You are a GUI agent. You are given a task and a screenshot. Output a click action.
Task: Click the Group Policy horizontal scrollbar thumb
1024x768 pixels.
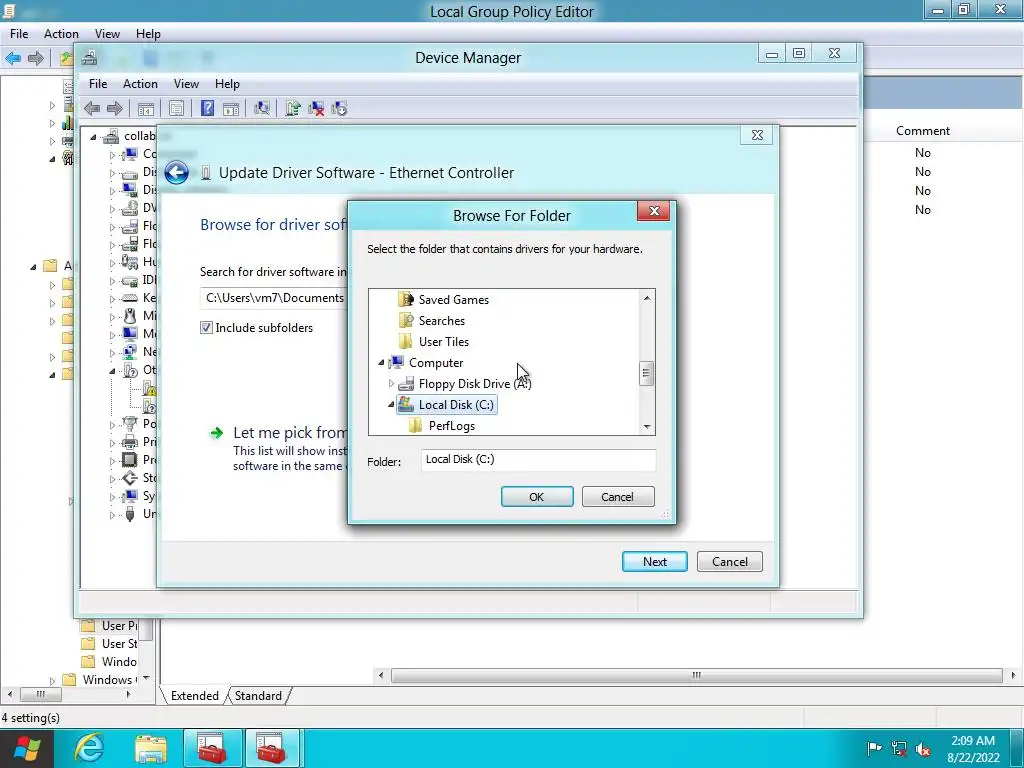(696, 675)
